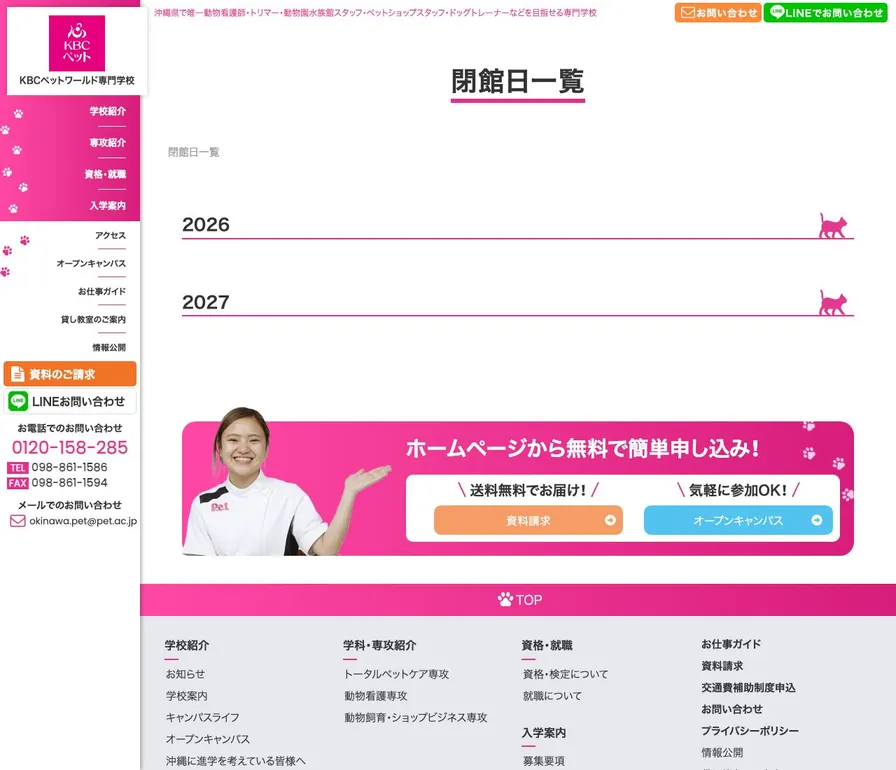
Task: Open footer link 資料請求
Action: coord(722,665)
